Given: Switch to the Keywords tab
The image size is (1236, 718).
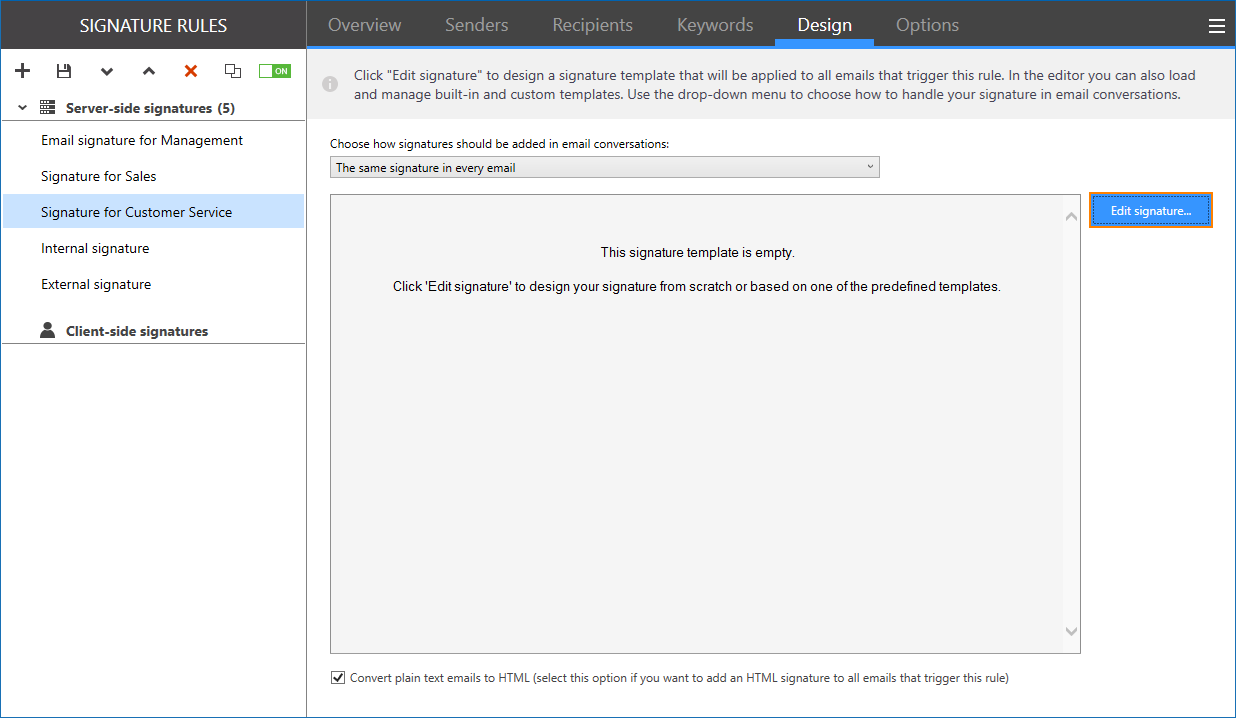Looking at the screenshot, I should 714,24.
